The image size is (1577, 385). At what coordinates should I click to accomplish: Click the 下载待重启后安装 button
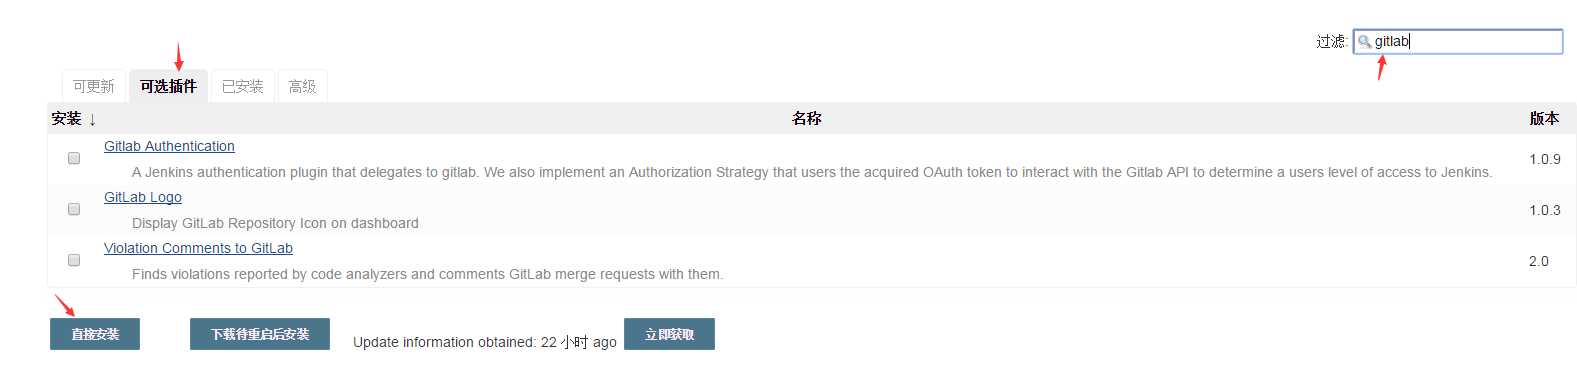260,334
